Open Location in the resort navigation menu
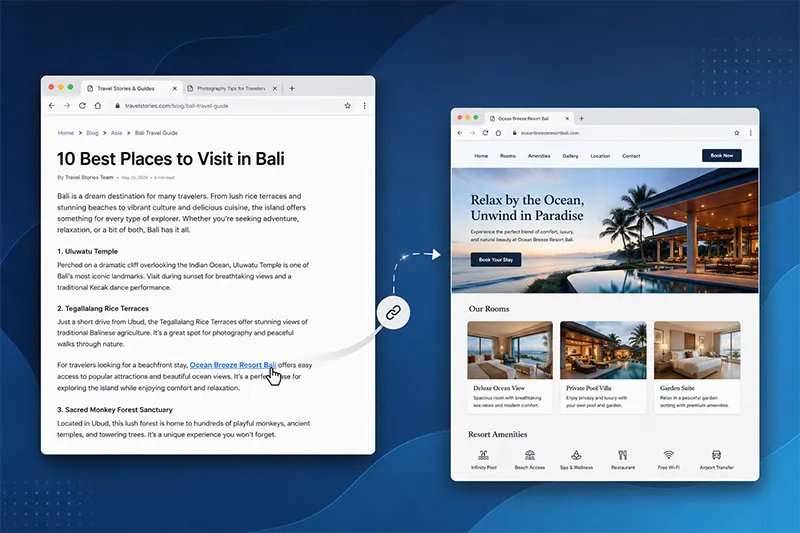800x533 pixels. click(600, 156)
